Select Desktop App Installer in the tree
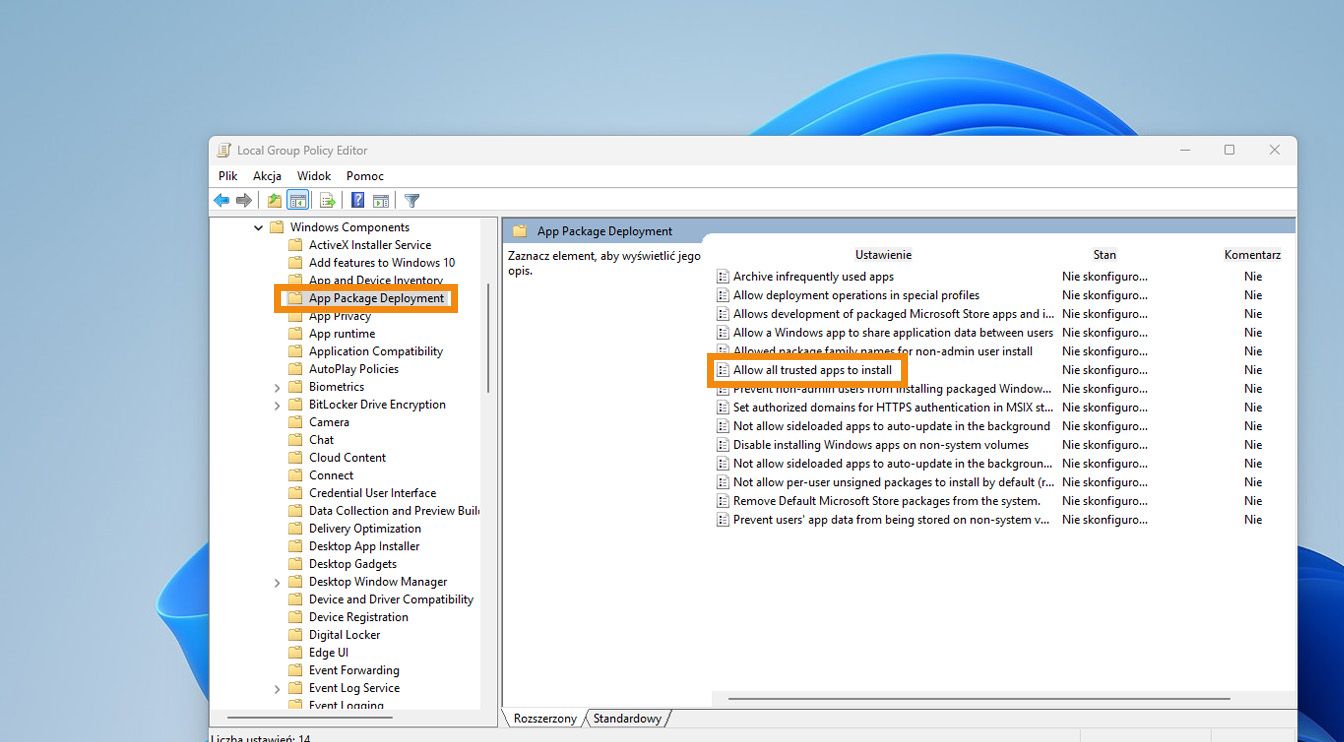This screenshot has height=742, width=1344. [364, 547]
